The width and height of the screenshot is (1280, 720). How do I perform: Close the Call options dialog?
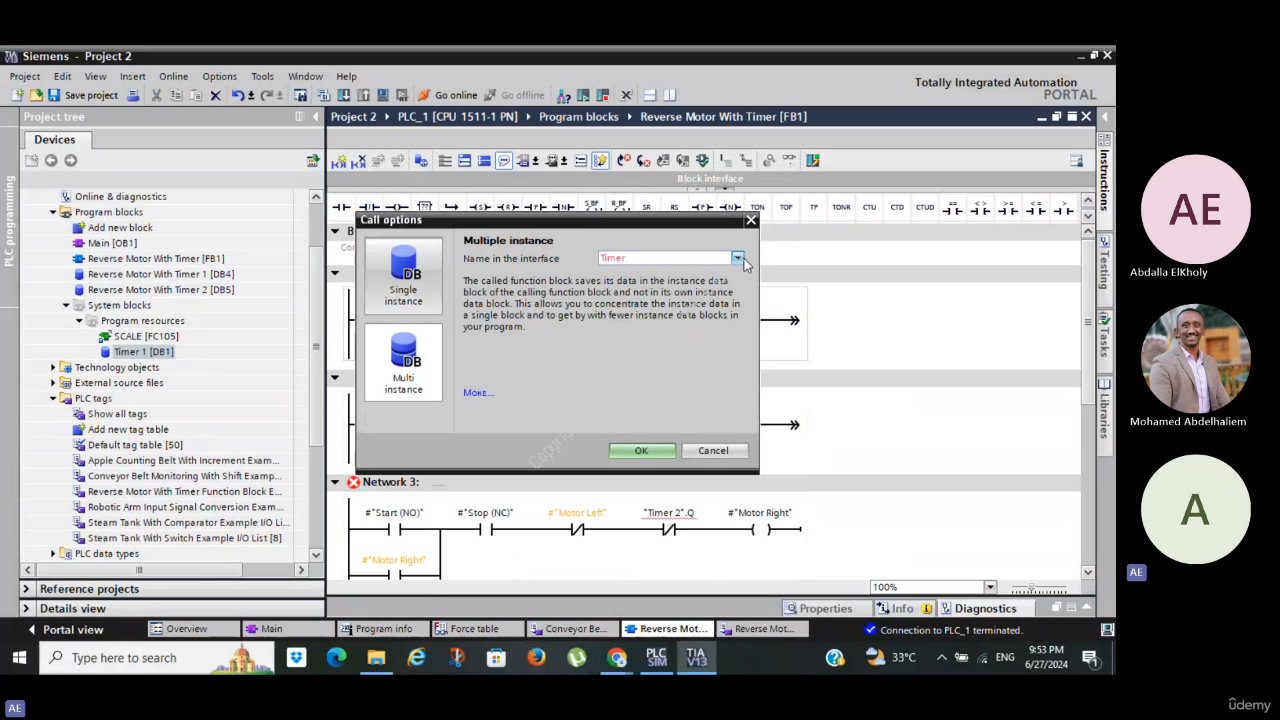750,220
